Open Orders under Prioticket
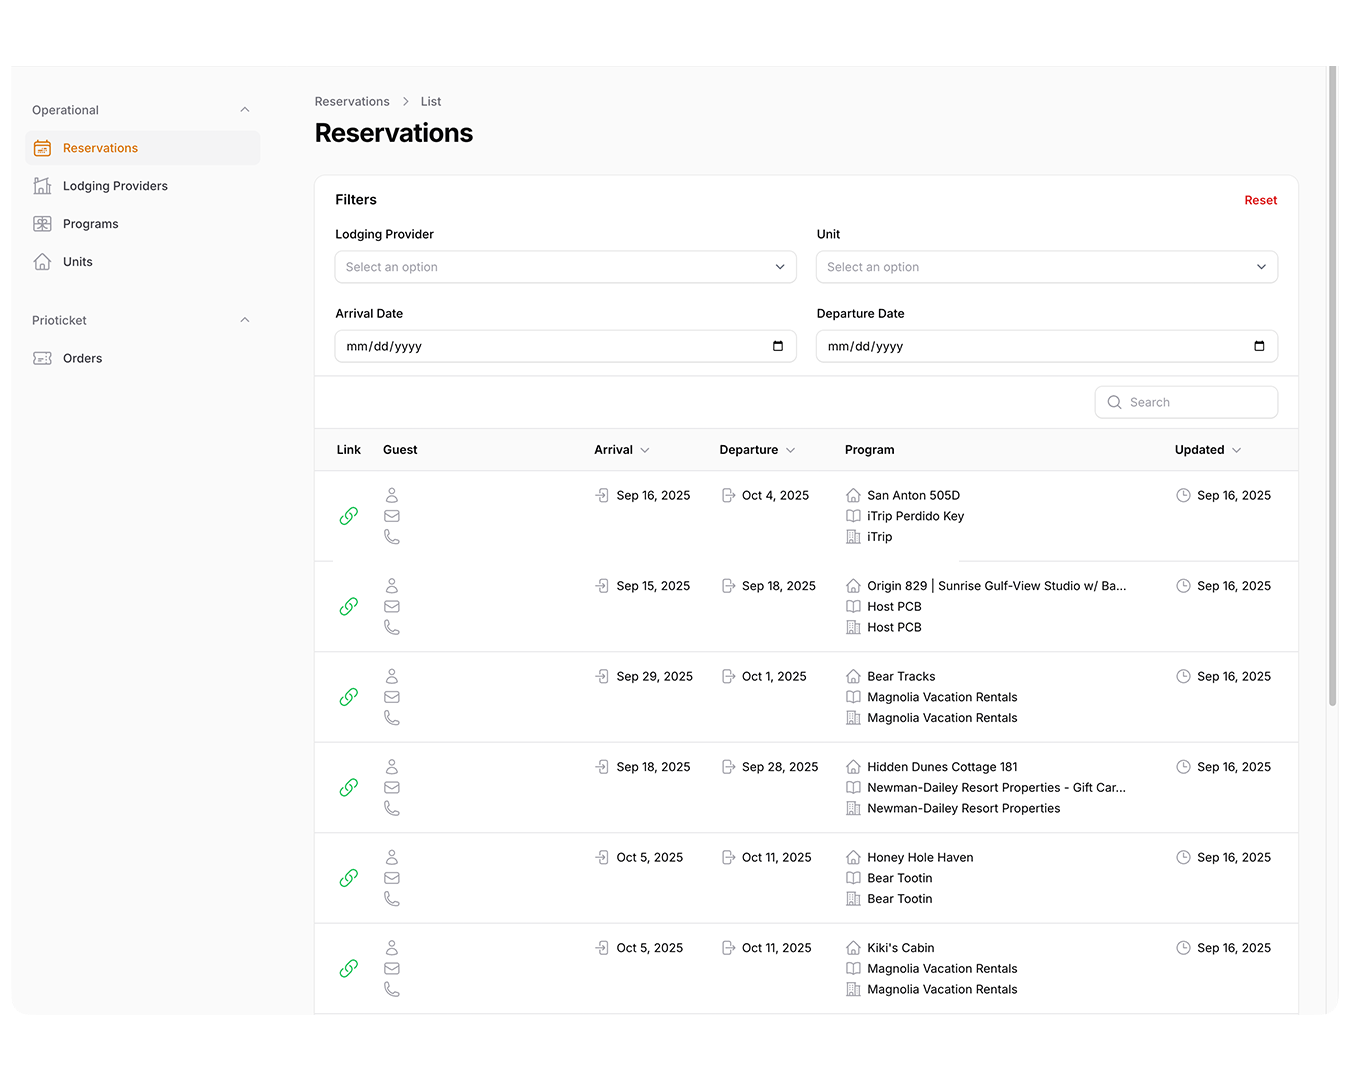This screenshot has height=1080, width=1350. click(143, 358)
